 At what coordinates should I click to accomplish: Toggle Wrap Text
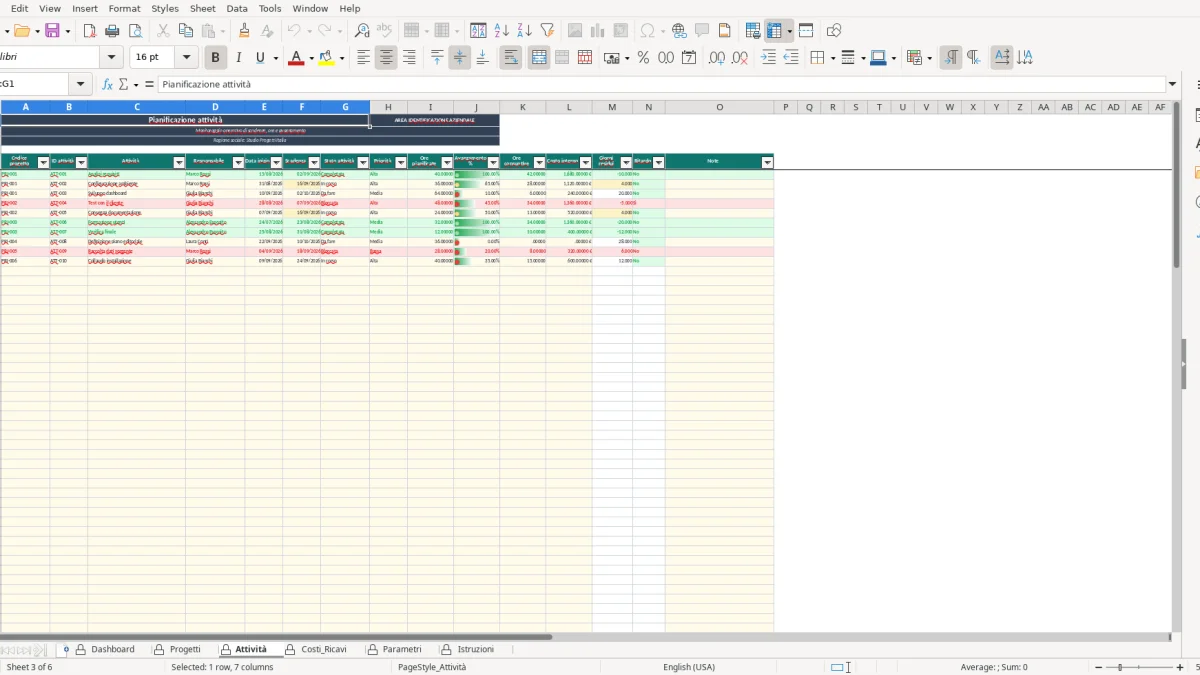511,58
